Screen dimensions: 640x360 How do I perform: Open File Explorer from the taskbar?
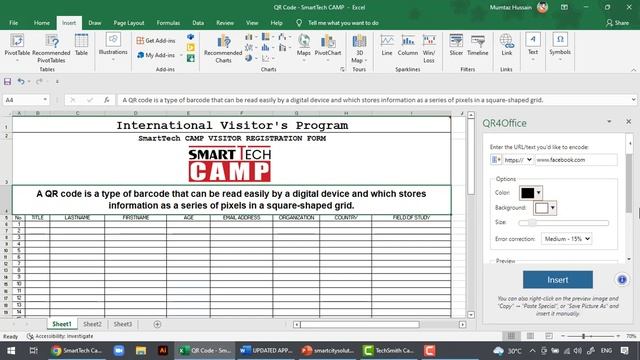tap(141, 351)
